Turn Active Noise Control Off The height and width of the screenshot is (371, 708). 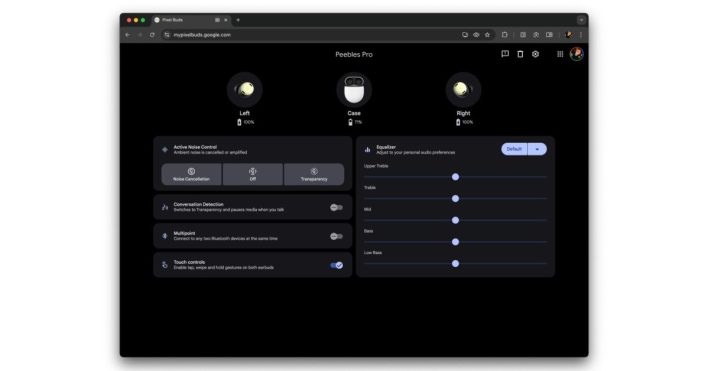click(253, 174)
